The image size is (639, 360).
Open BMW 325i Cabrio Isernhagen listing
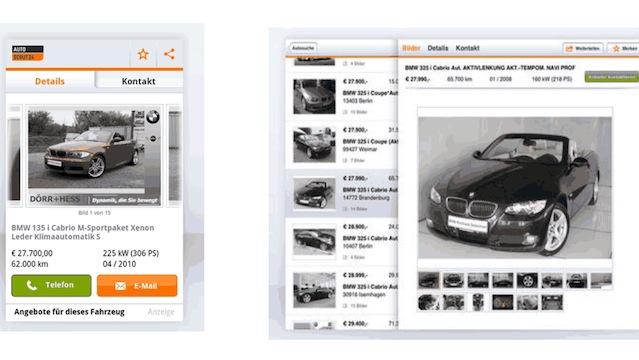pos(342,290)
